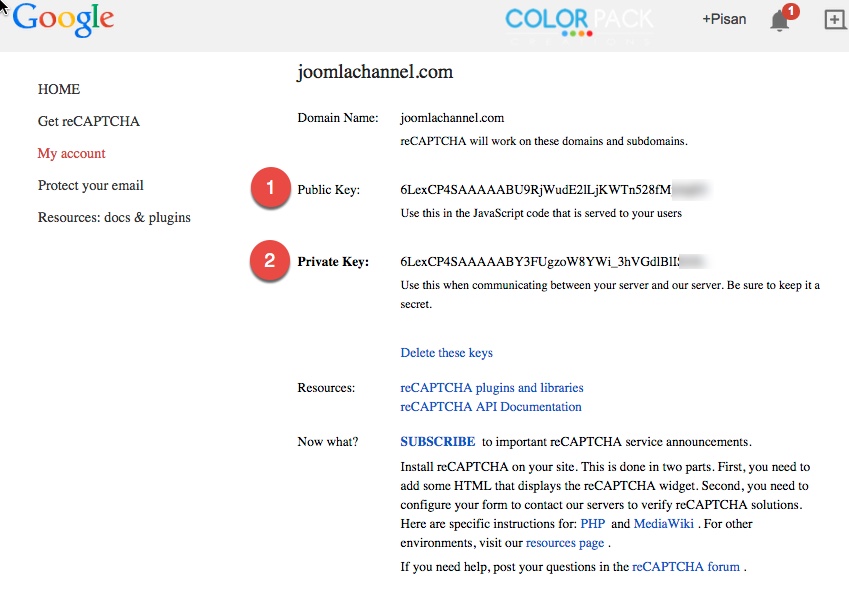Click the Domain Name value joomlachannel.com

point(452,118)
